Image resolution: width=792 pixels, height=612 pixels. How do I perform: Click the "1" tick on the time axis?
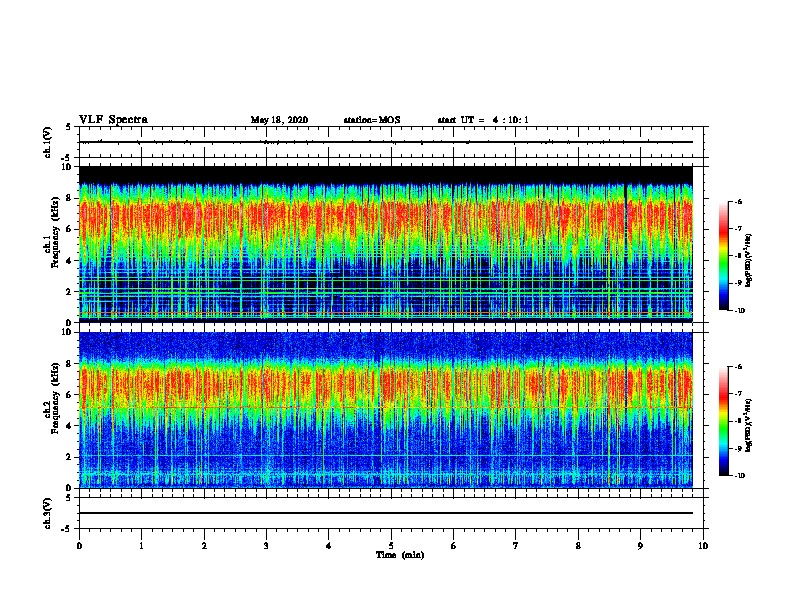141,546
